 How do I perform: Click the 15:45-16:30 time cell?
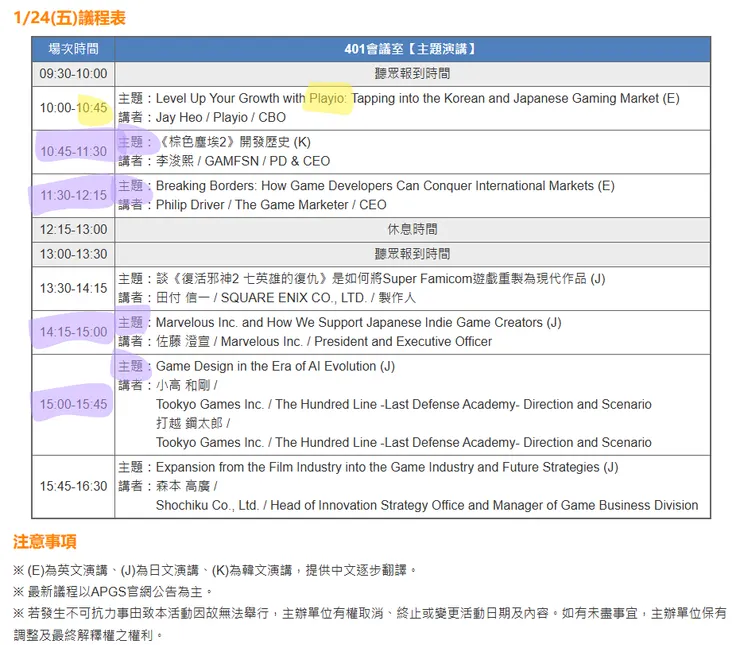73,486
